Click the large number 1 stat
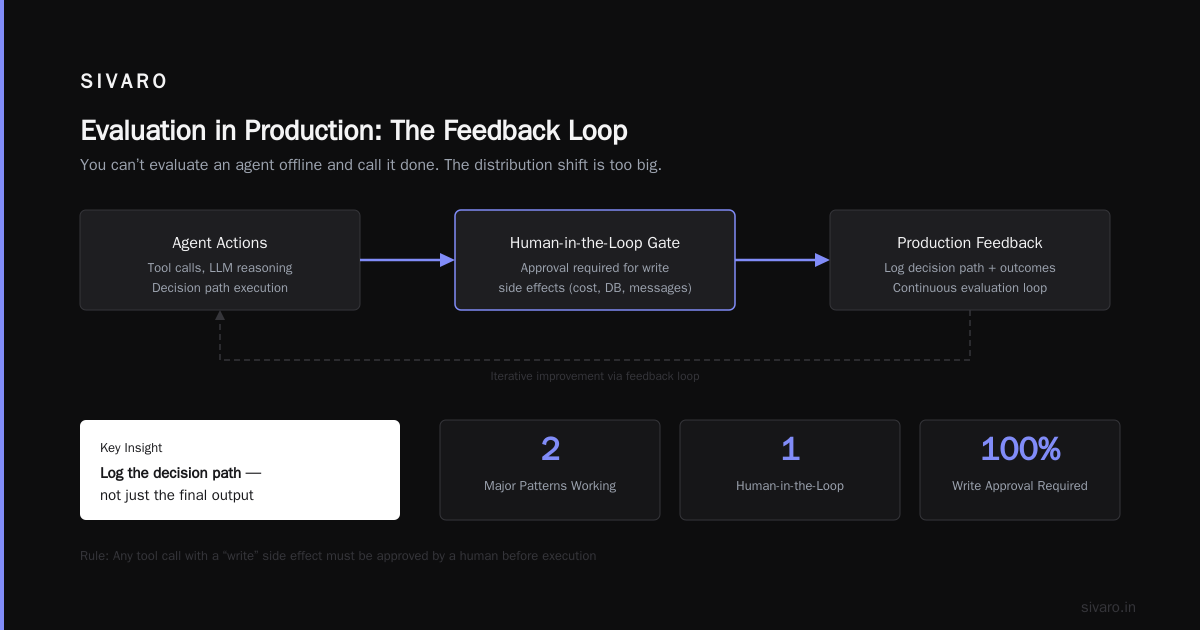1200x630 pixels. coord(790,449)
